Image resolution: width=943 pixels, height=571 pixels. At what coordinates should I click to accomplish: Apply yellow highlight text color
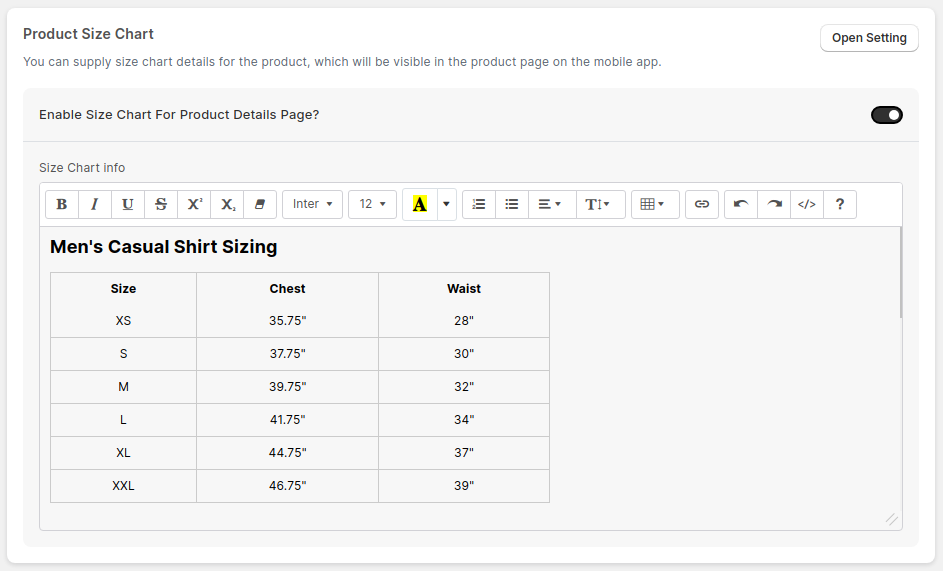pos(420,205)
